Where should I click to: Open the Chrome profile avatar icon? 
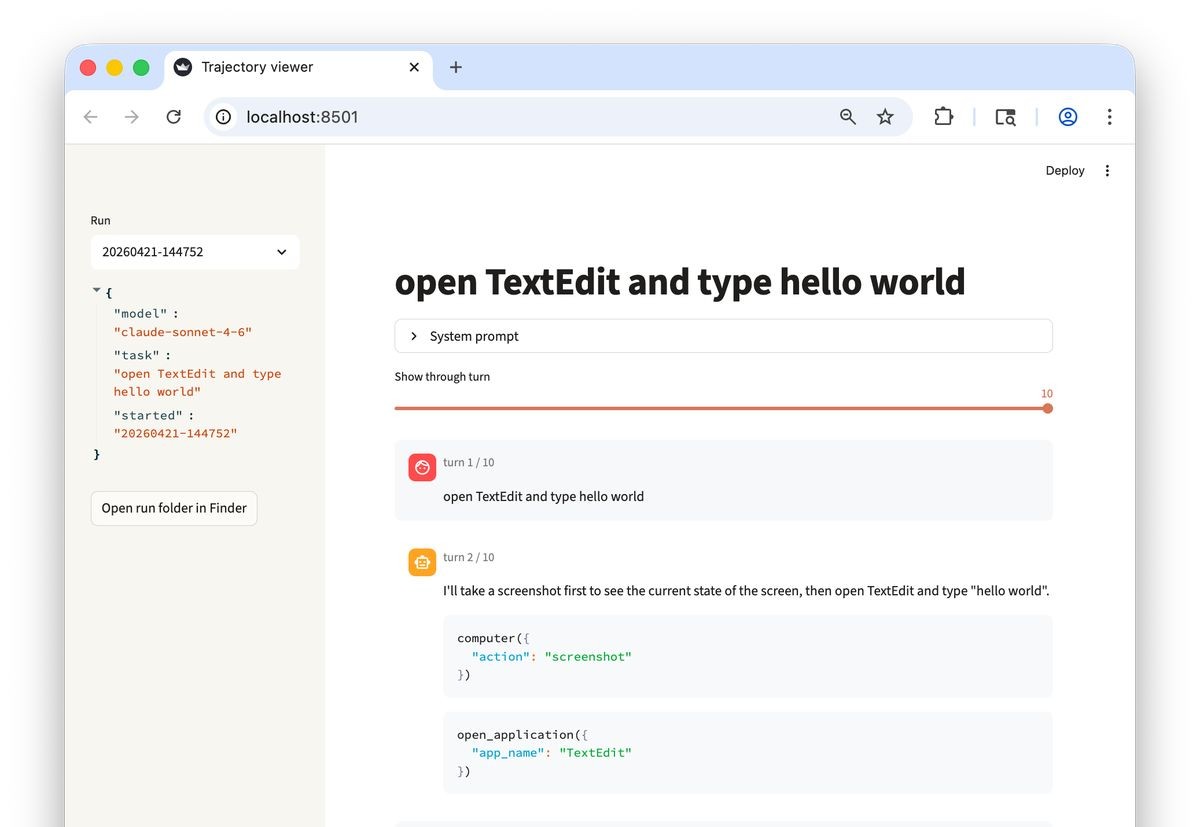(1068, 117)
